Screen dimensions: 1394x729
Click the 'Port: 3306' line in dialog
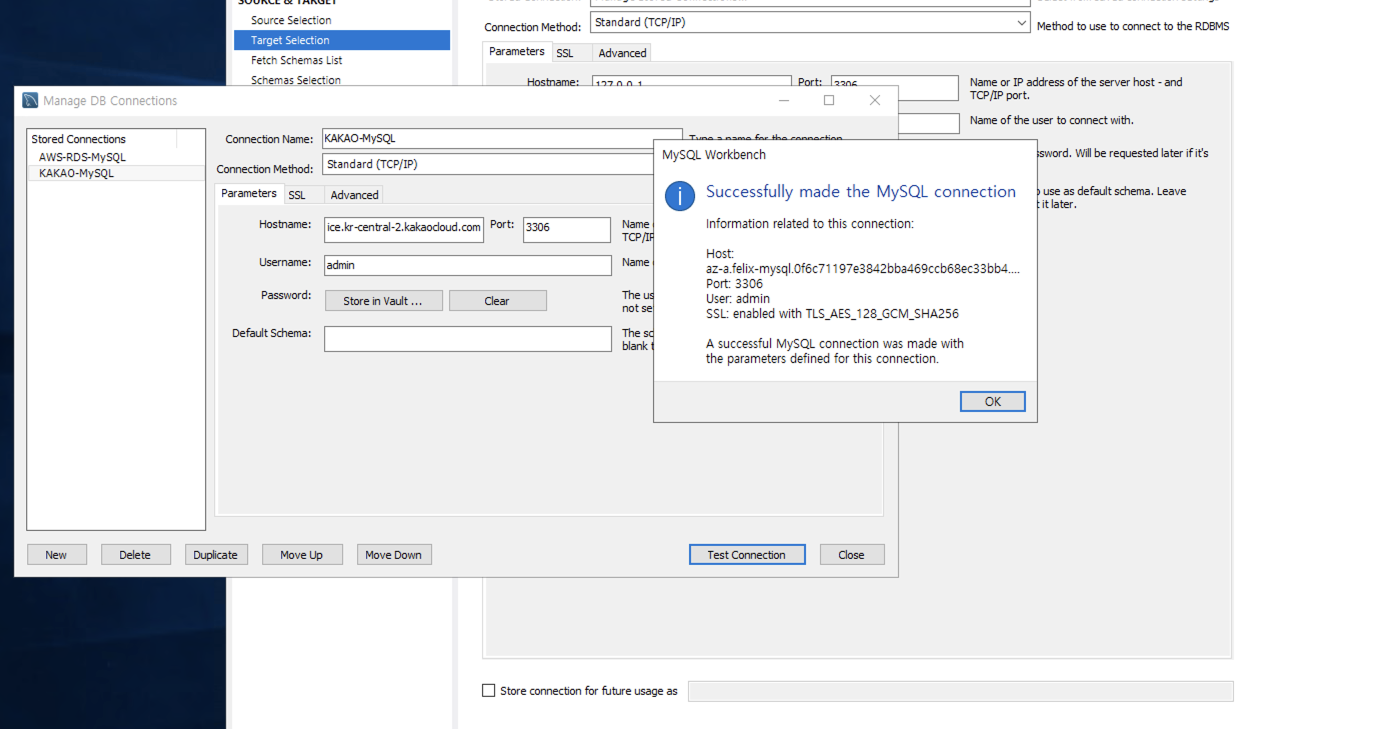click(x=734, y=284)
